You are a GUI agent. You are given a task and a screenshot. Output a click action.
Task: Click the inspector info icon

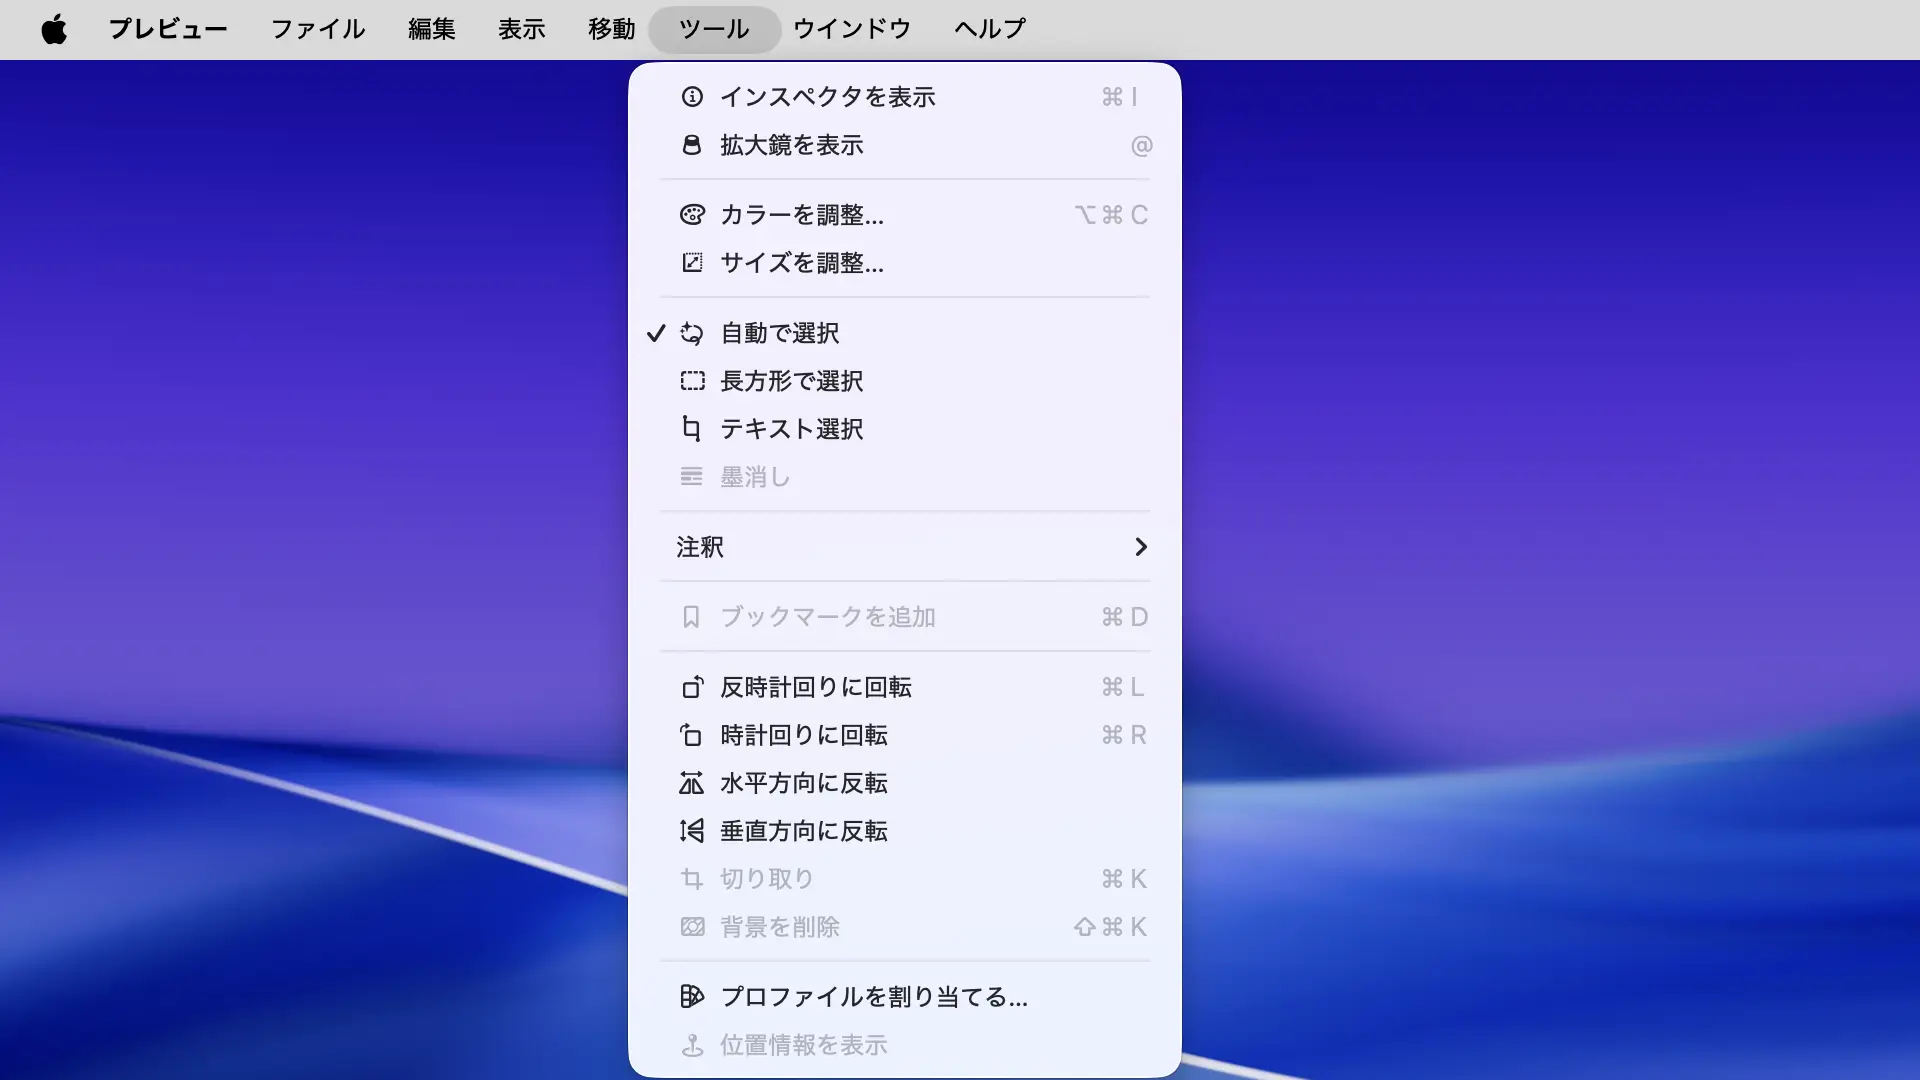(x=692, y=97)
